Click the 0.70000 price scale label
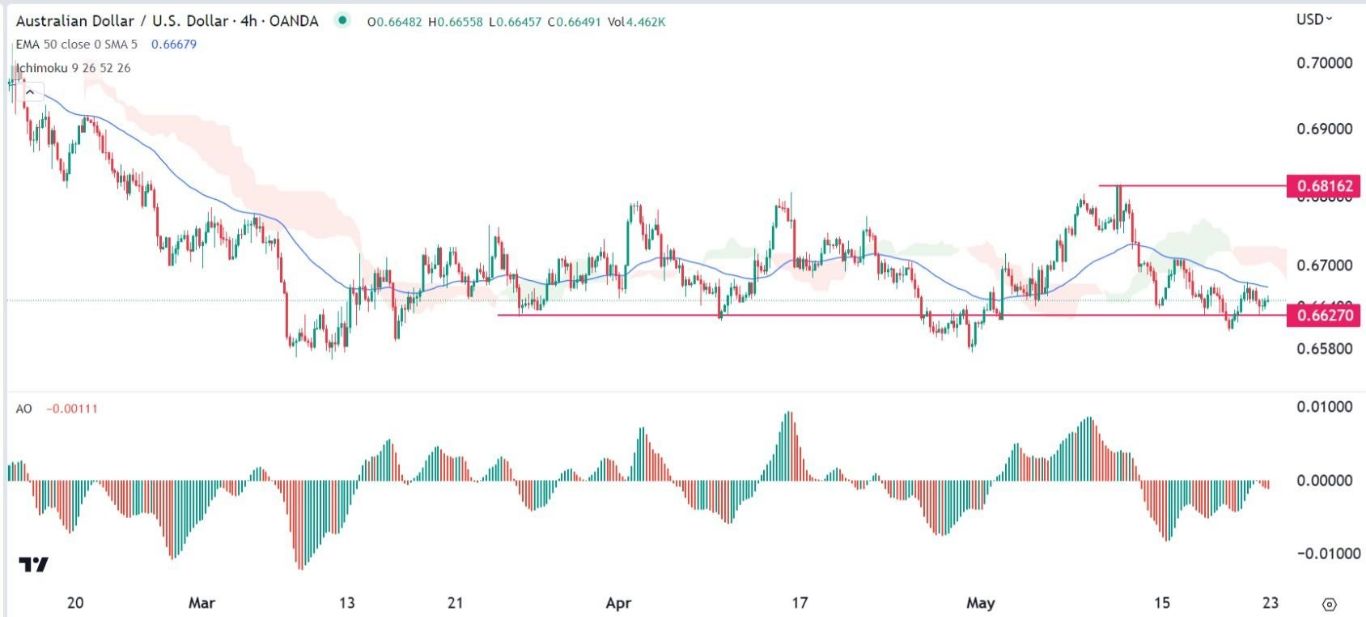The image size is (1366, 617). click(1325, 62)
